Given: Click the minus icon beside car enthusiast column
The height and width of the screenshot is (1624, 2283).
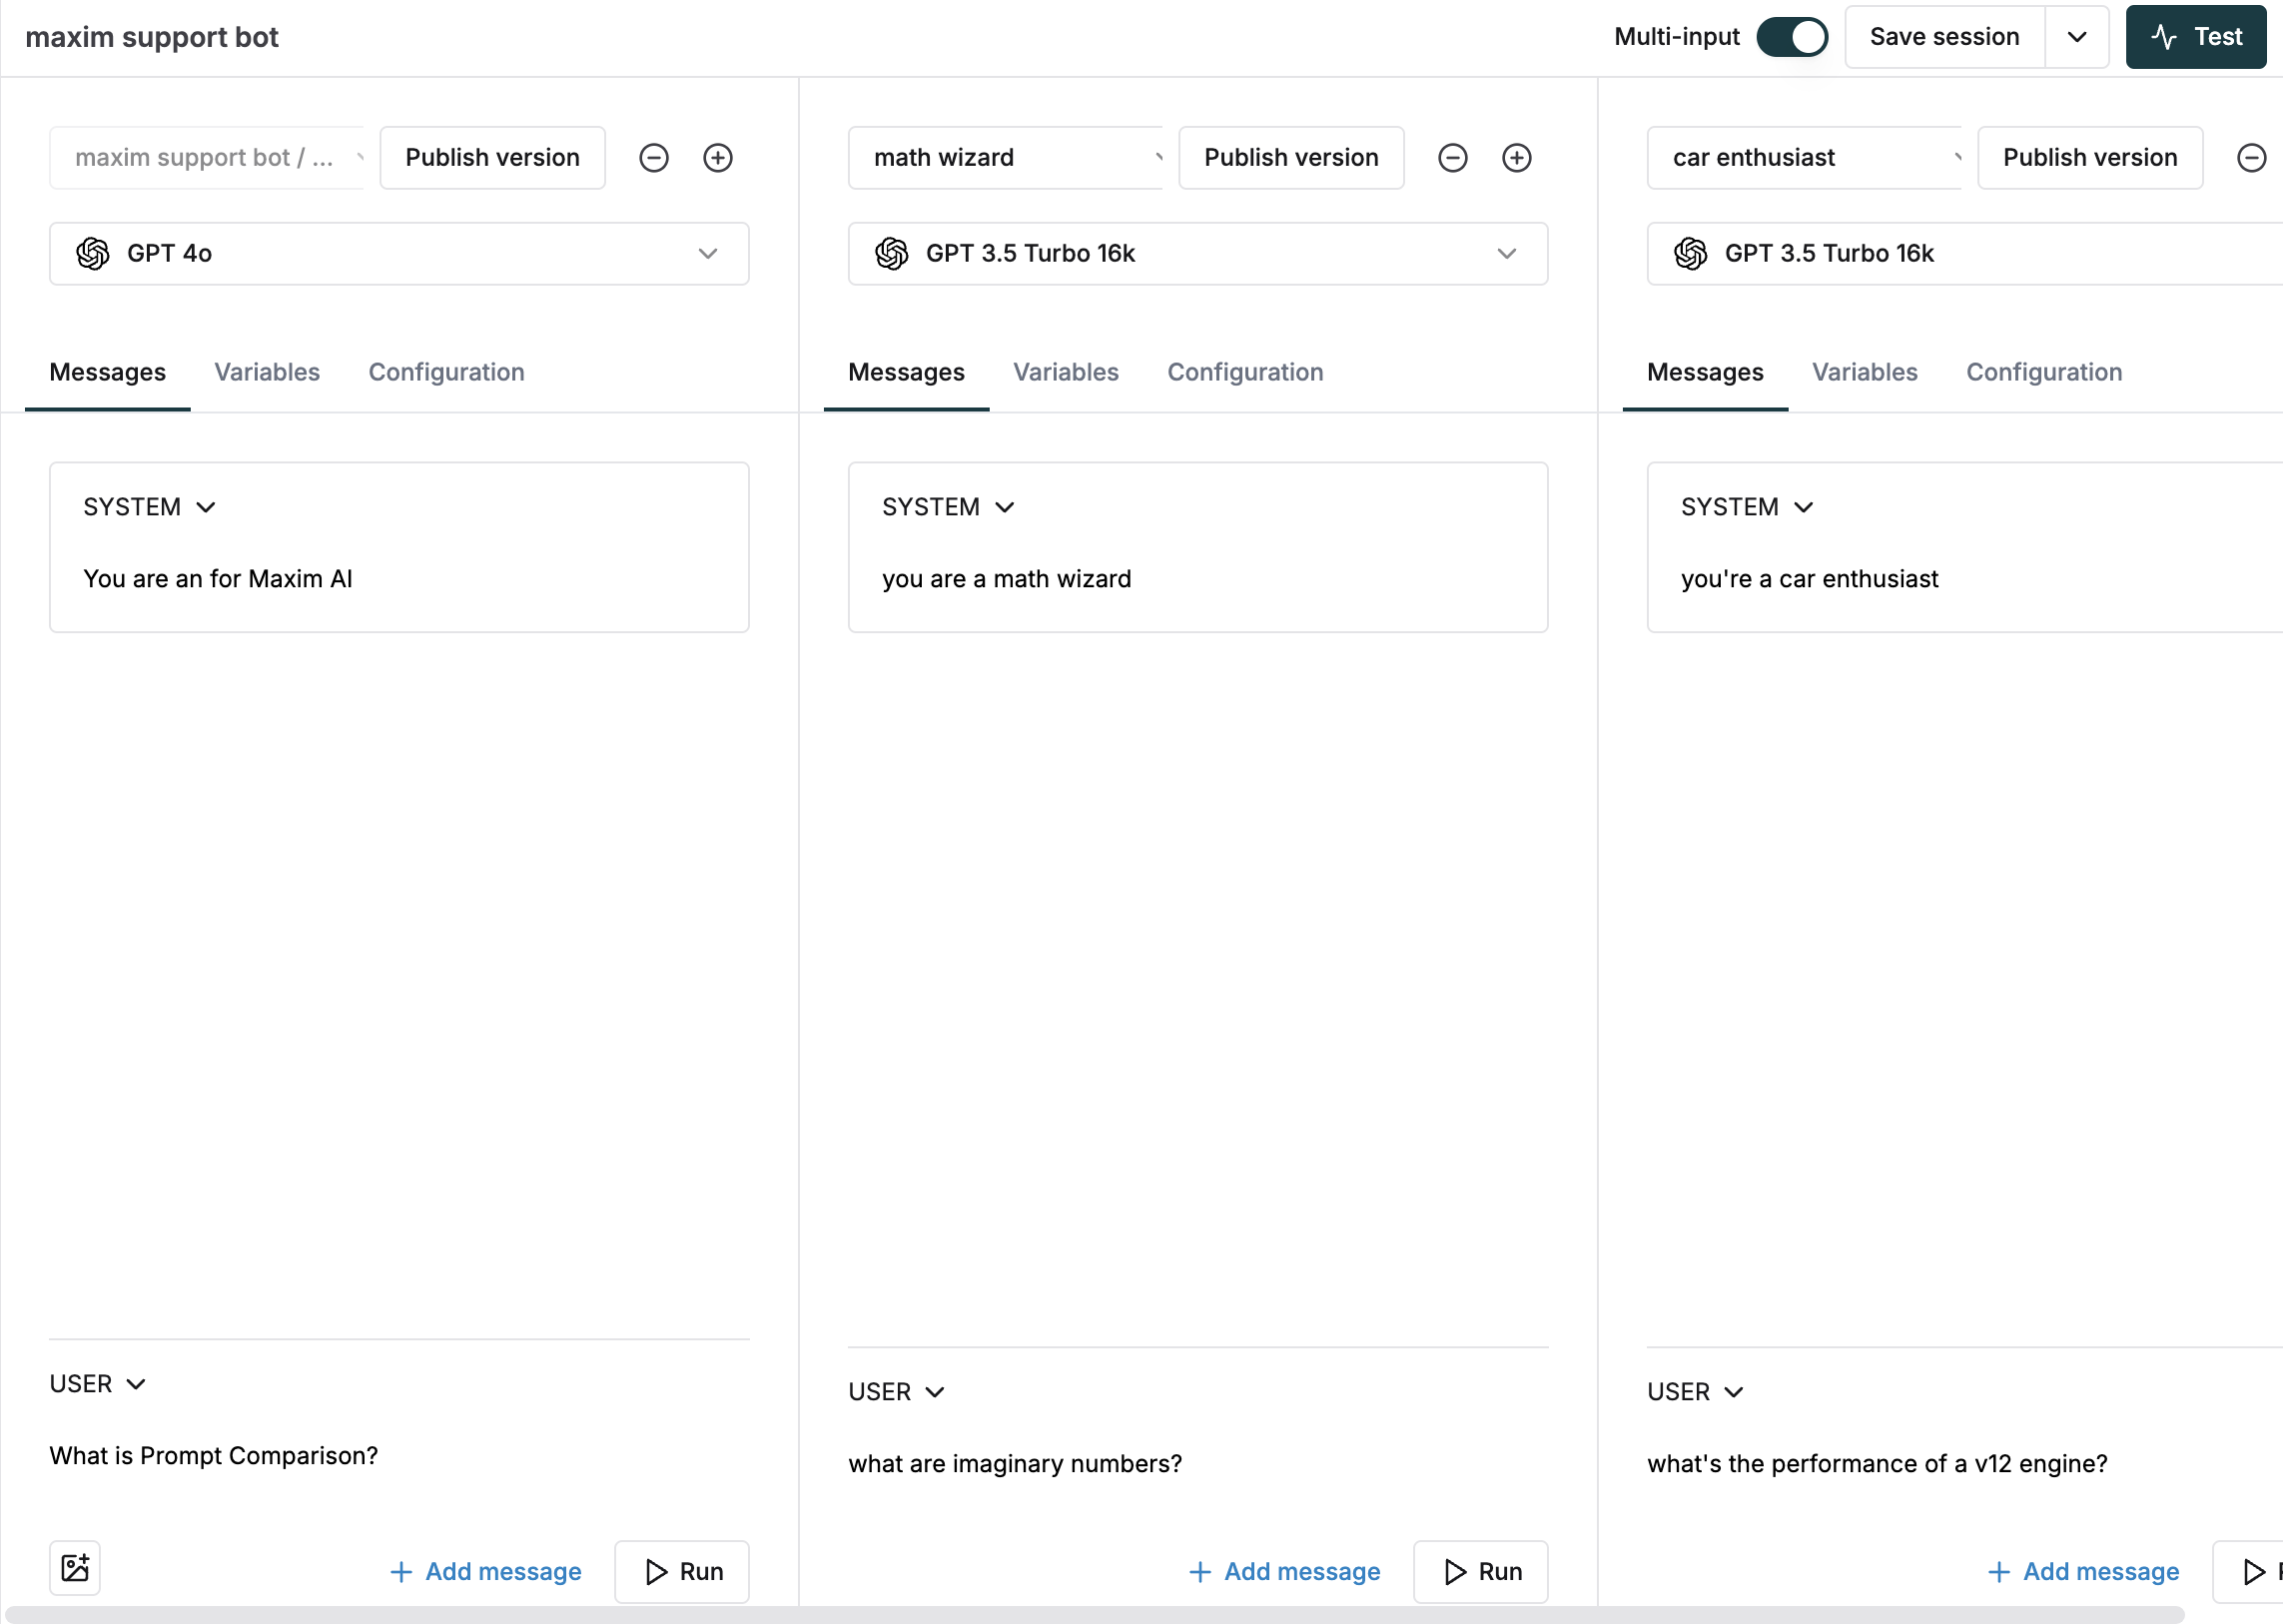Looking at the screenshot, I should click(x=2252, y=157).
